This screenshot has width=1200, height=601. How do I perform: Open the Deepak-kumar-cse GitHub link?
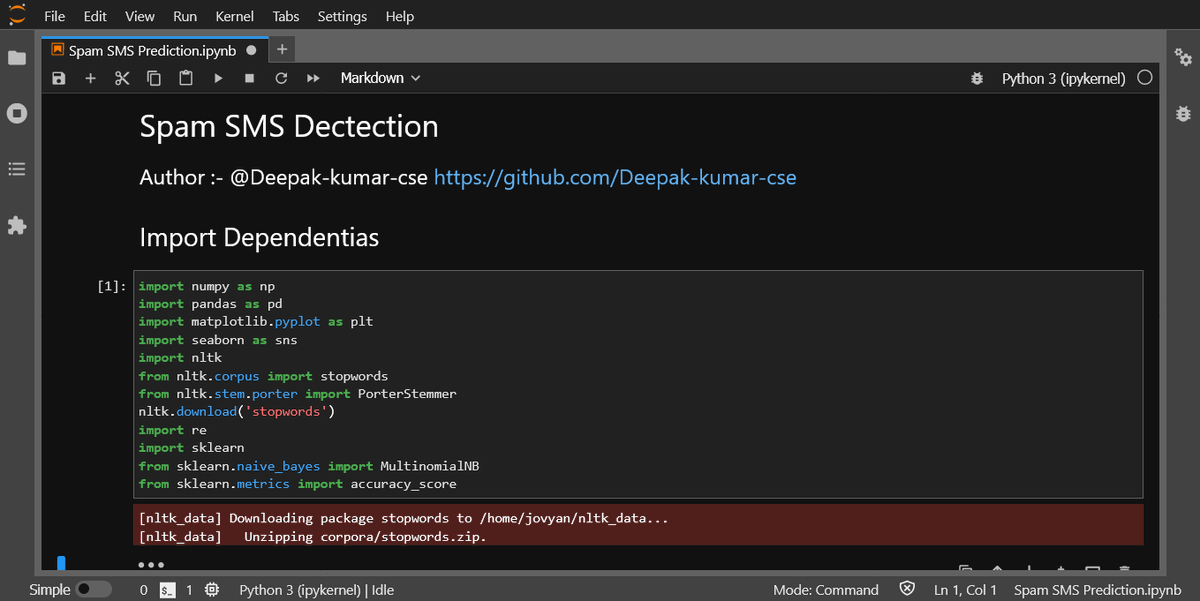click(615, 178)
